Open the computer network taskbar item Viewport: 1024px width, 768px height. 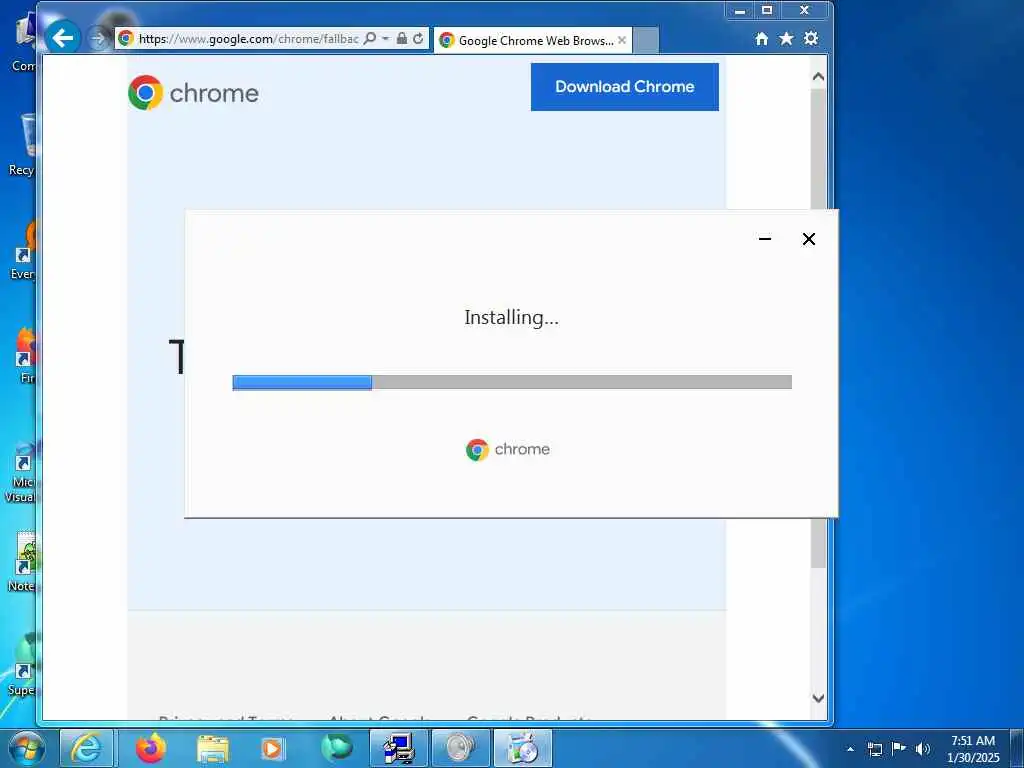[x=399, y=748]
